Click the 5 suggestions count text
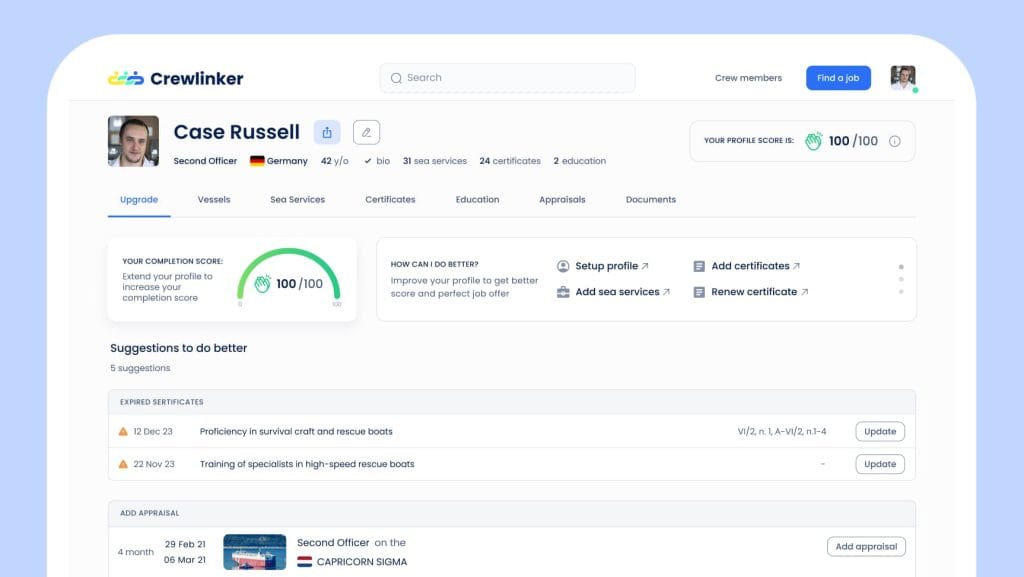This screenshot has width=1024, height=577. pyautogui.click(x=140, y=368)
